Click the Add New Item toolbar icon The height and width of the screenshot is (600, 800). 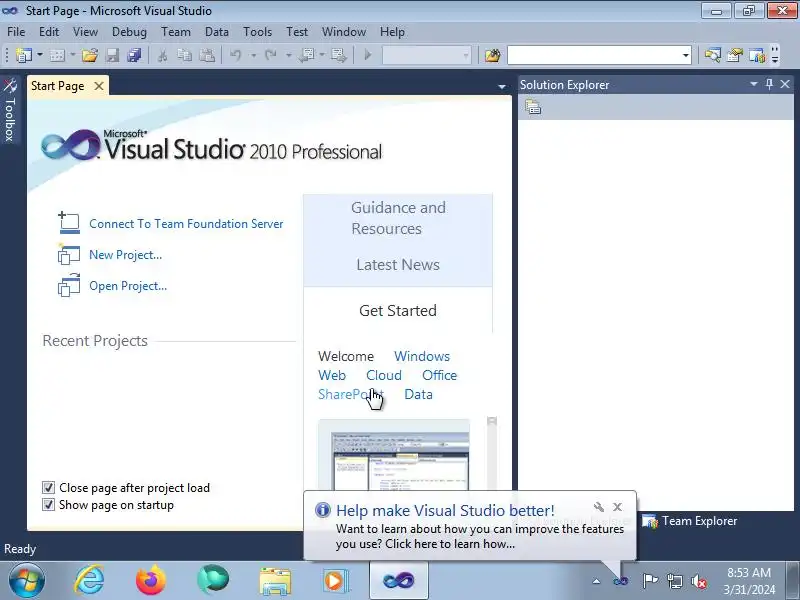(57, 55)
